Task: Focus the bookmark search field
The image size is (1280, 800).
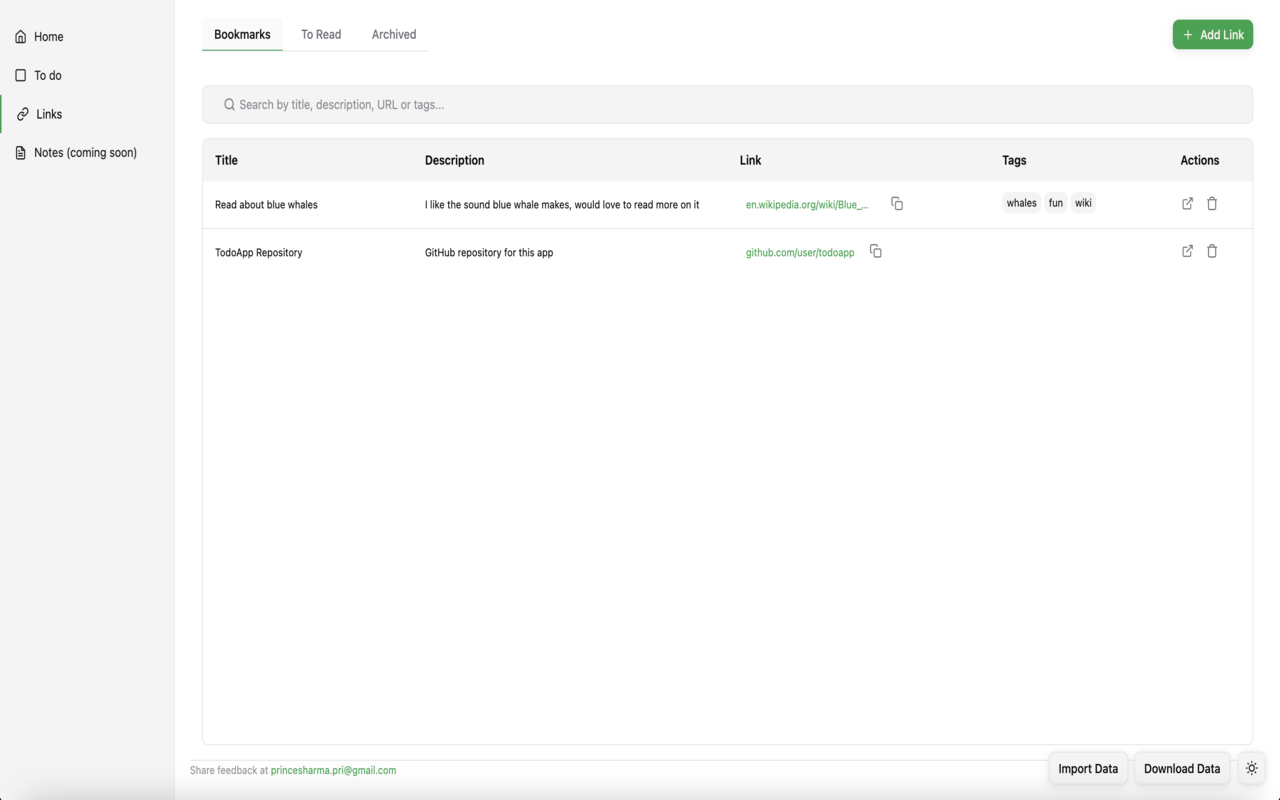Action: 727,104
